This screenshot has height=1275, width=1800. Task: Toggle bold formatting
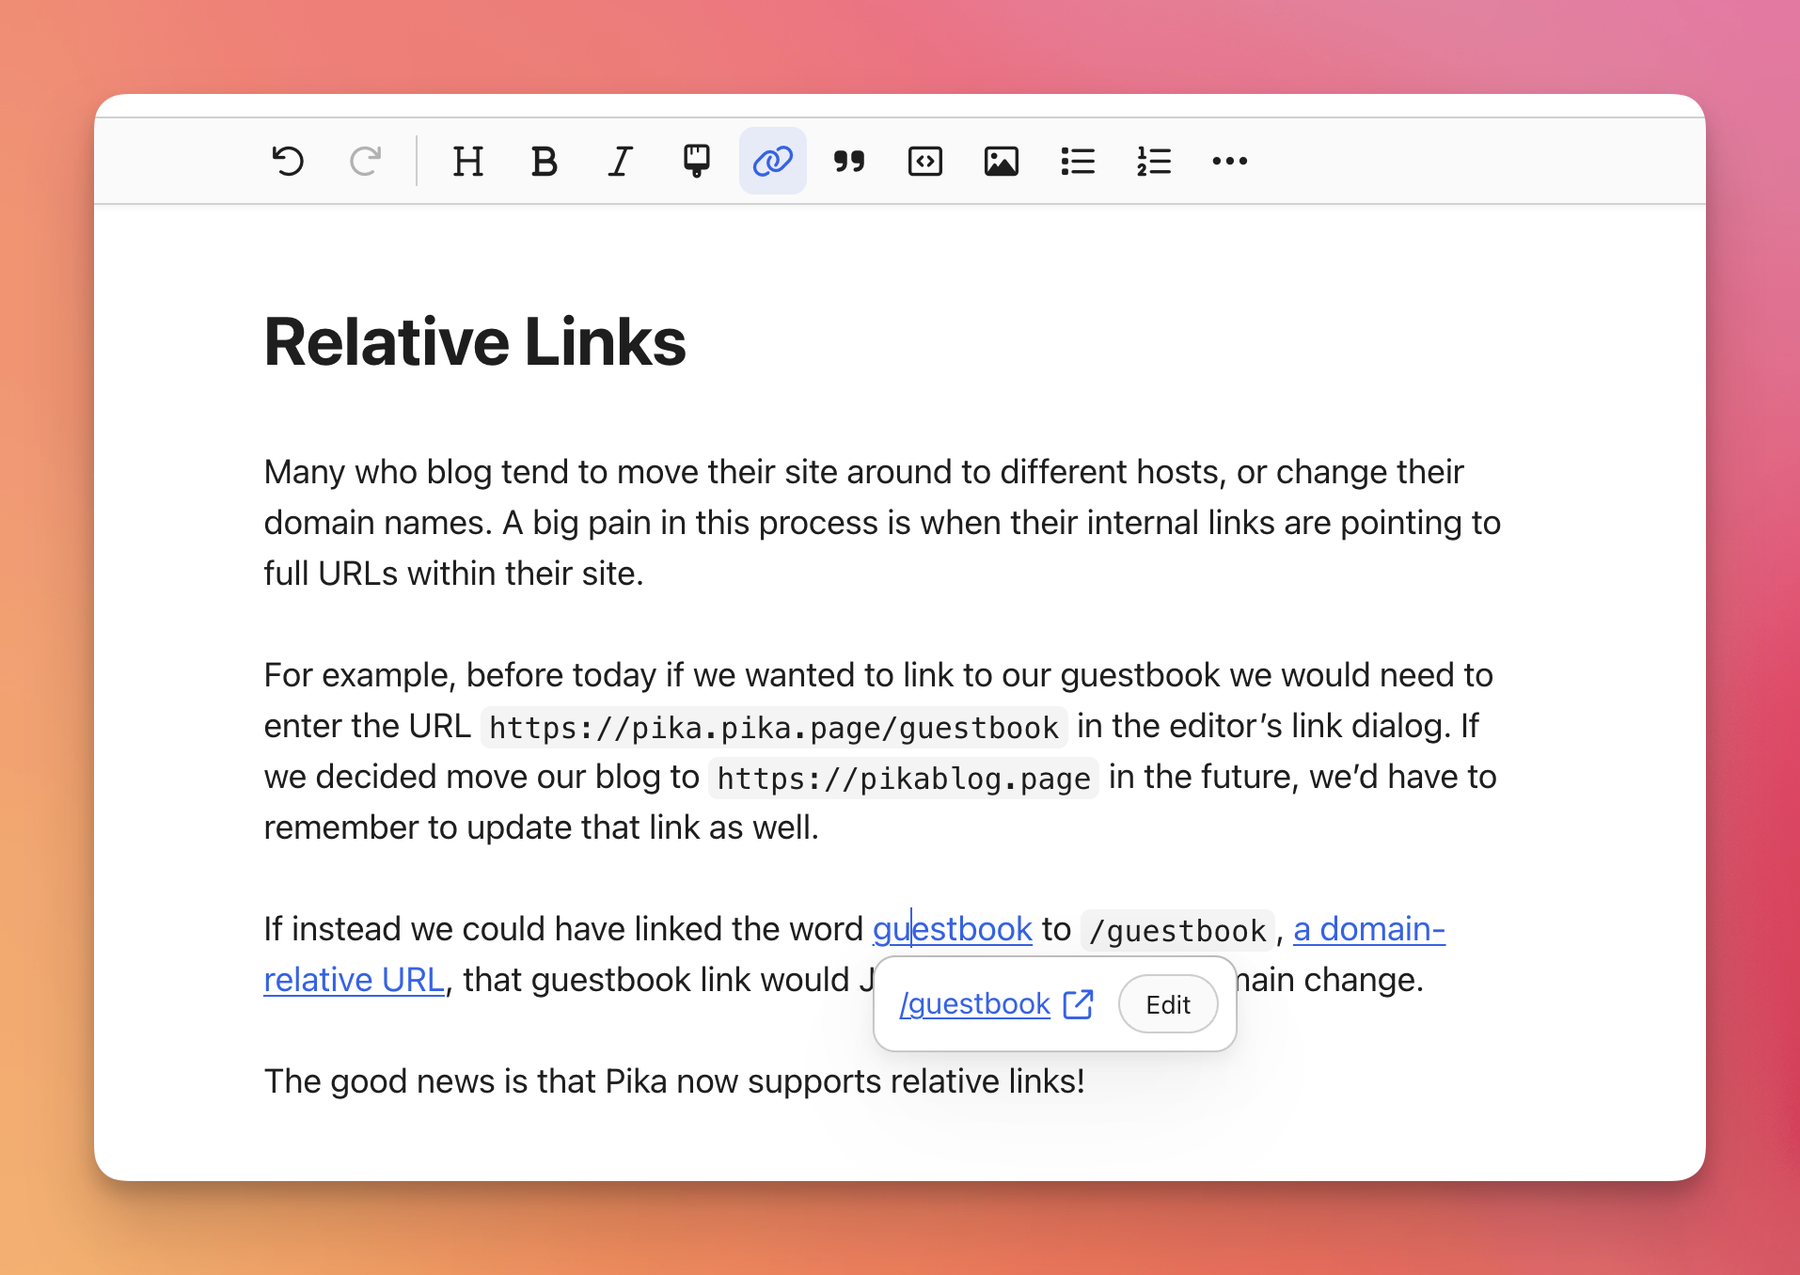544,161
